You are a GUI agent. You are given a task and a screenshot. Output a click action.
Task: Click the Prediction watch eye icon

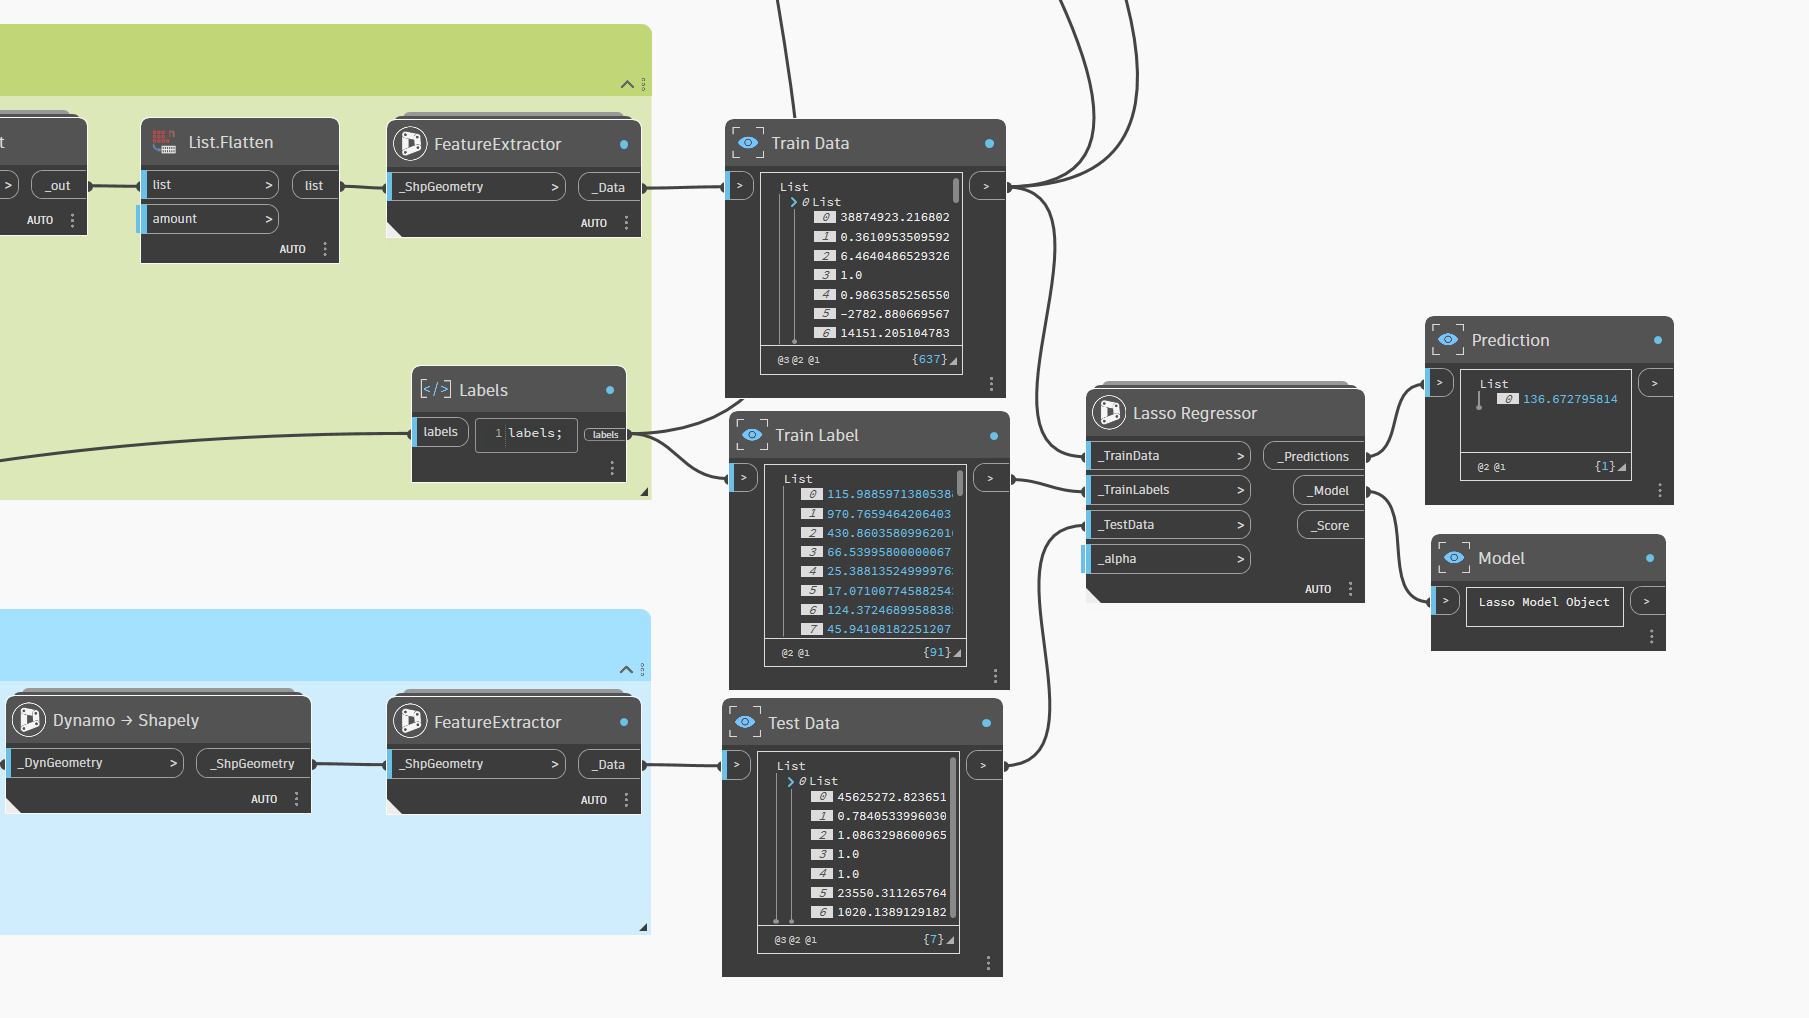(x=1448, y=340)
